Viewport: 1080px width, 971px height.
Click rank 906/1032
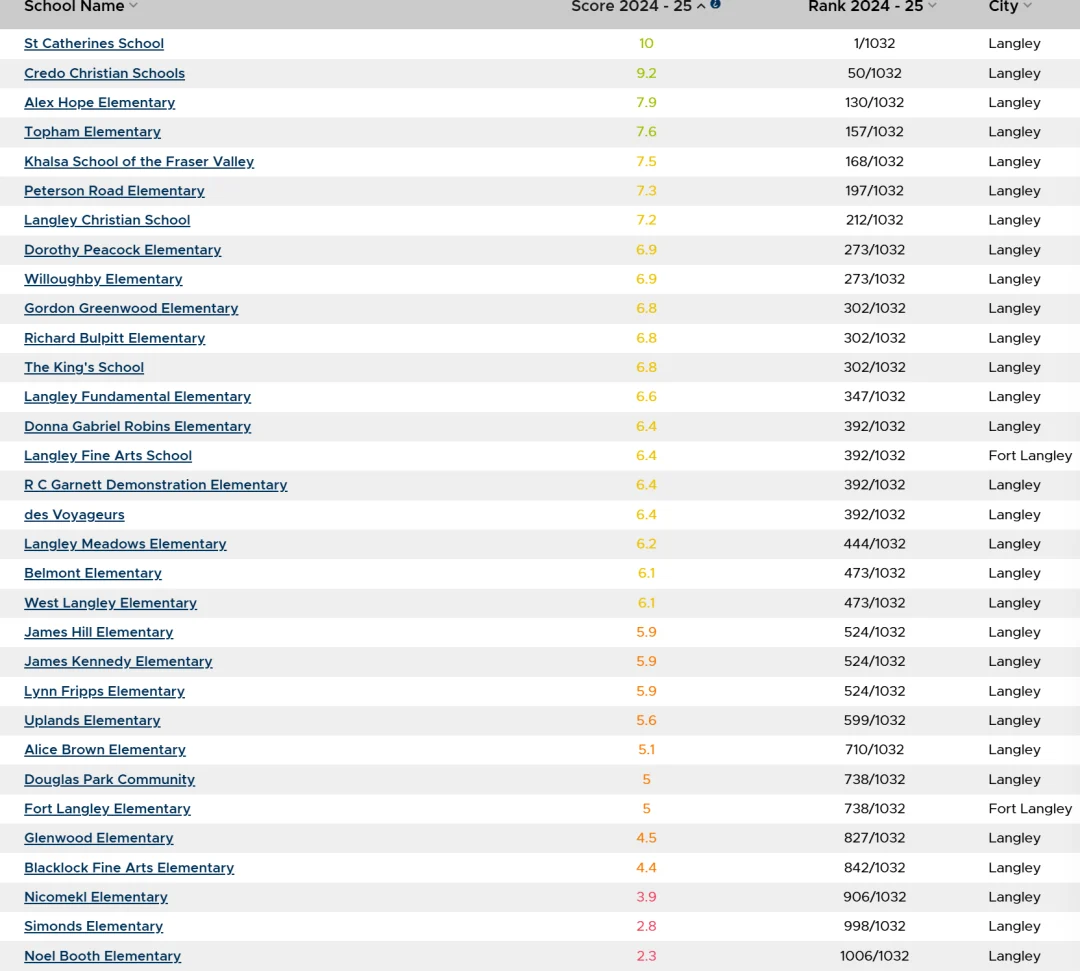(875, 897)
